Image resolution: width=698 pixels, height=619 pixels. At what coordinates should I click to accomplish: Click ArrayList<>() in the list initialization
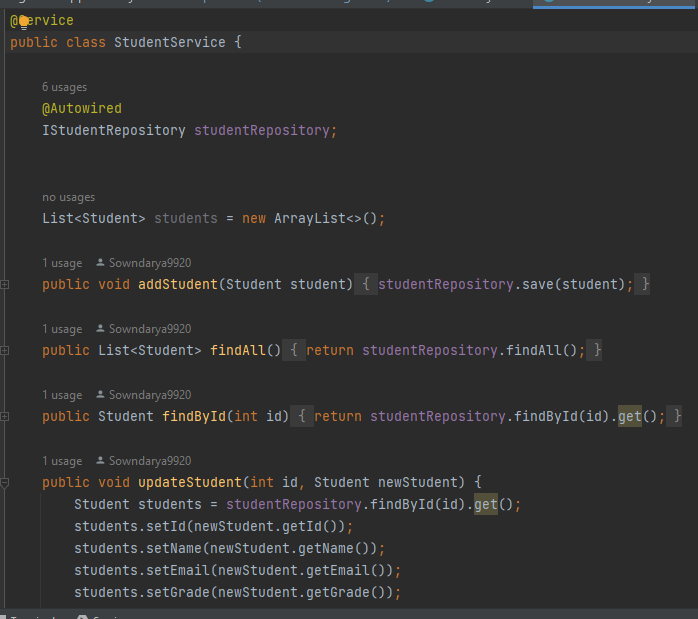tap(326, 218)
